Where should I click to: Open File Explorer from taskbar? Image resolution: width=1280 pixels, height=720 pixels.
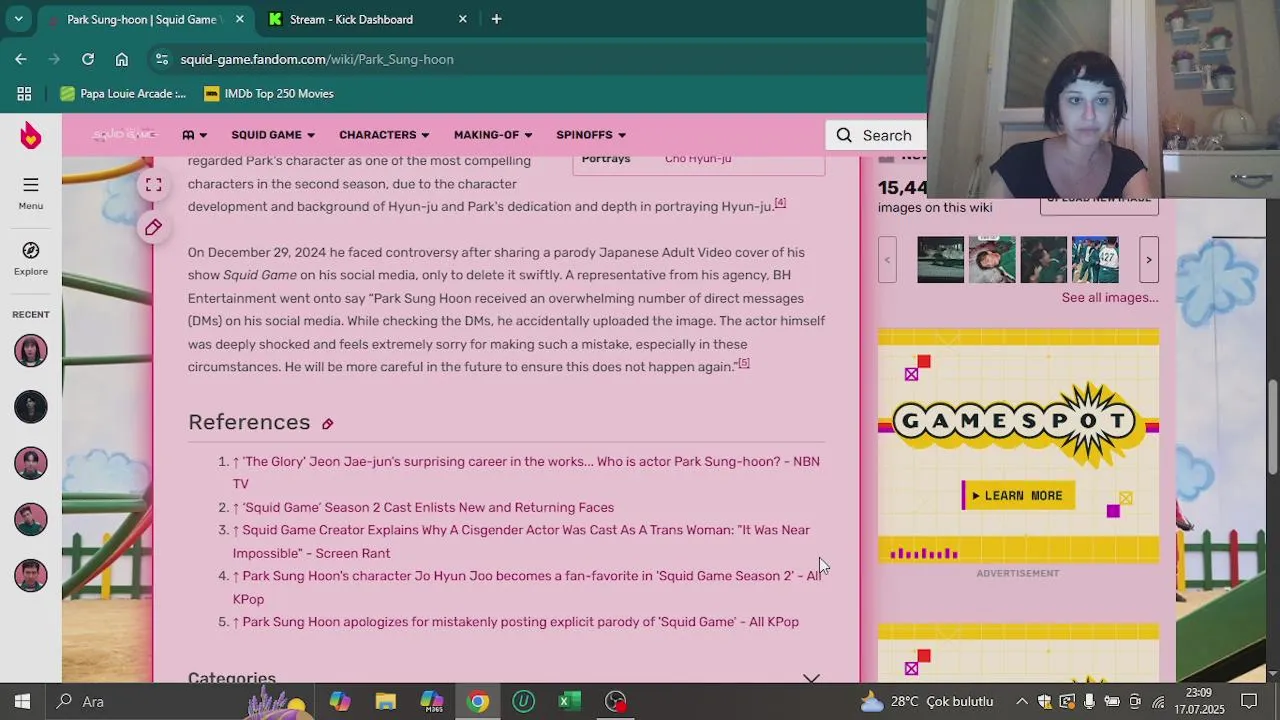(386, 702)
